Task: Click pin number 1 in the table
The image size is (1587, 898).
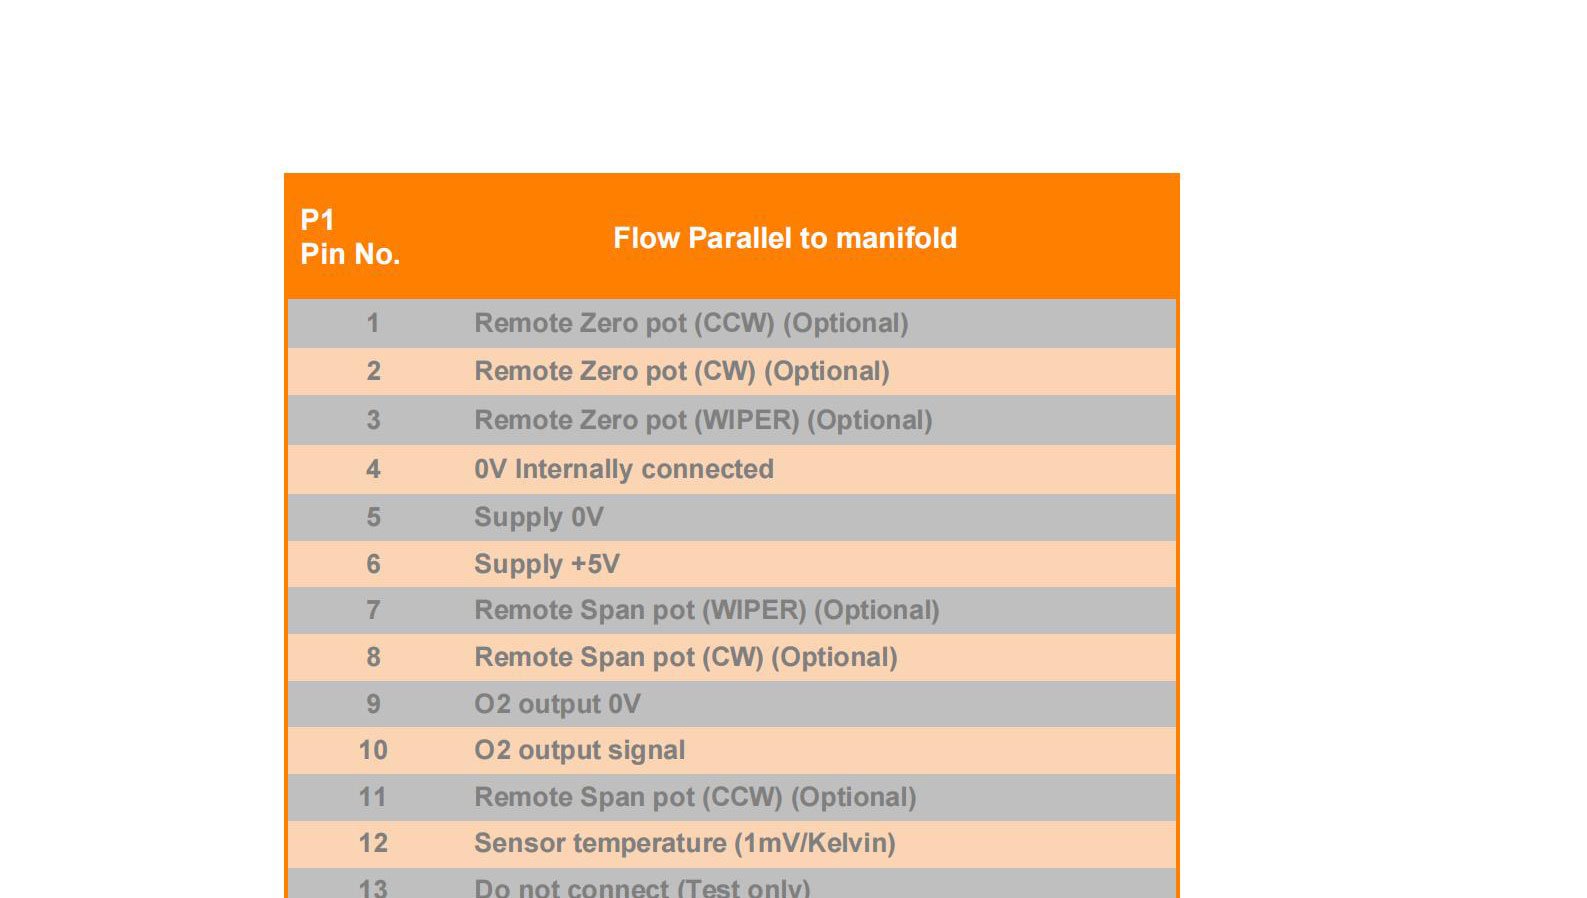Action: click(x=373, y=323)
